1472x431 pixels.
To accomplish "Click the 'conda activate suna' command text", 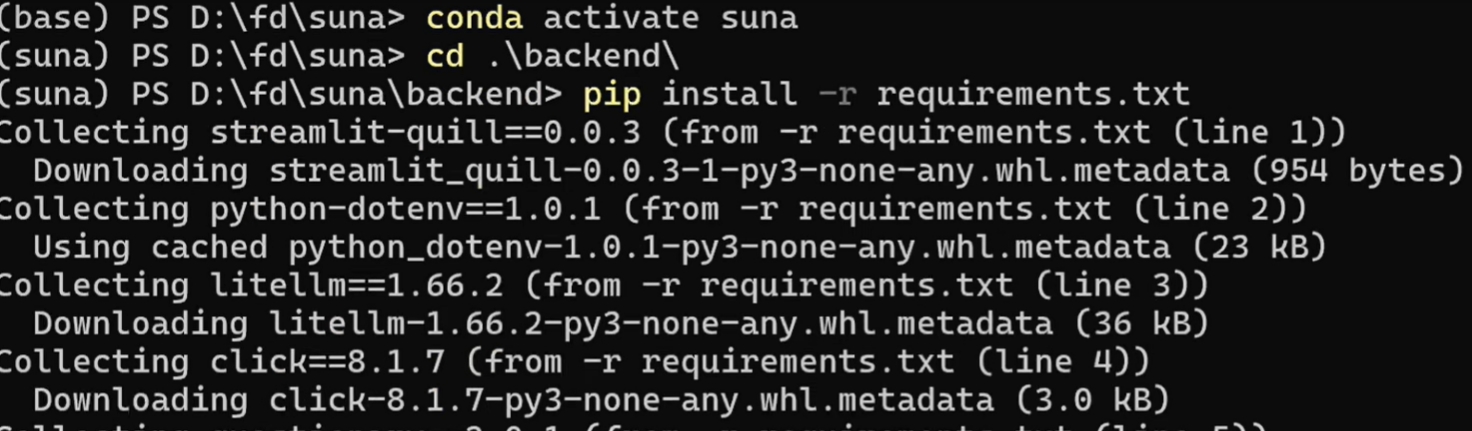I will click(612, 18).
